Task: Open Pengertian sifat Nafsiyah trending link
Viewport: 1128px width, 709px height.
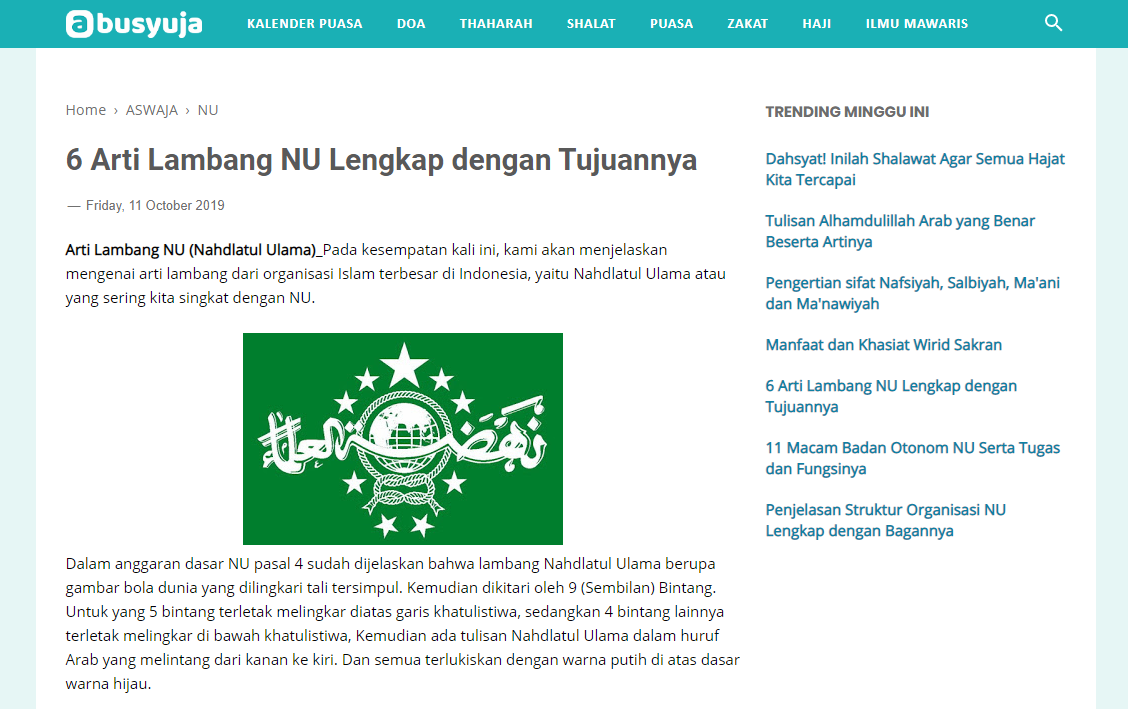Action: coord(913,293)
